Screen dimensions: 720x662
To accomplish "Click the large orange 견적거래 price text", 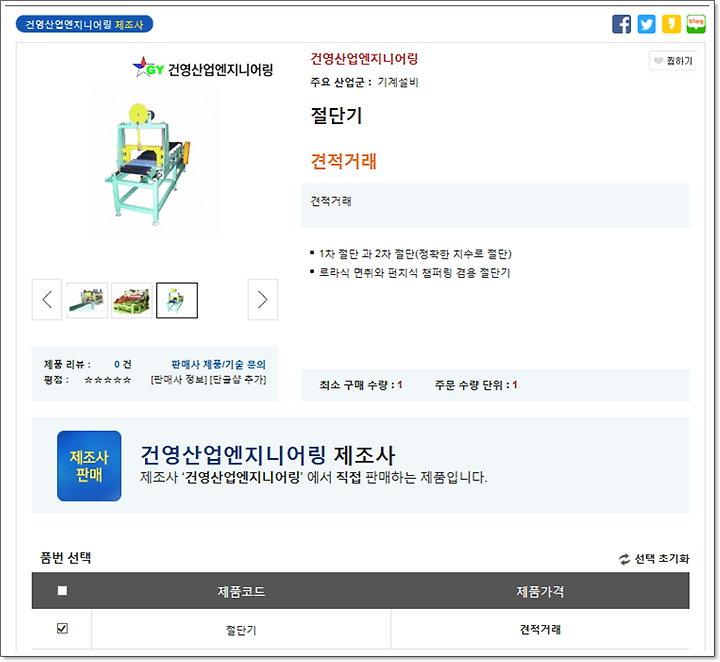I will click(343, 161).
